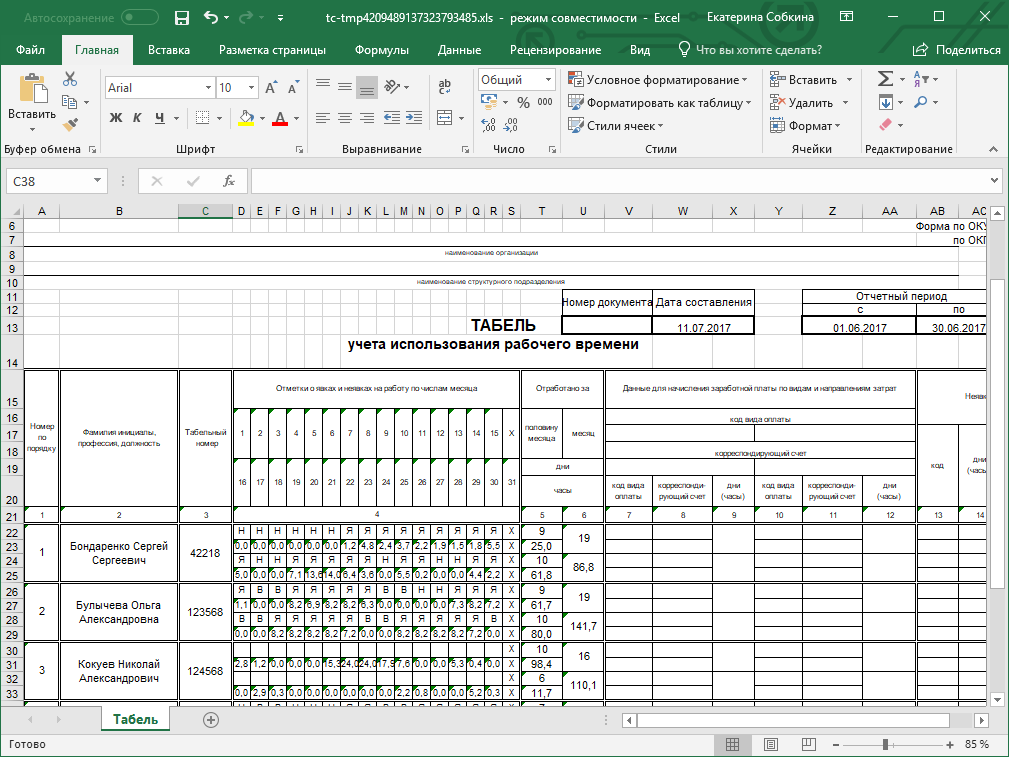Toggle bold Ж formatting

(x=116, y=118)
